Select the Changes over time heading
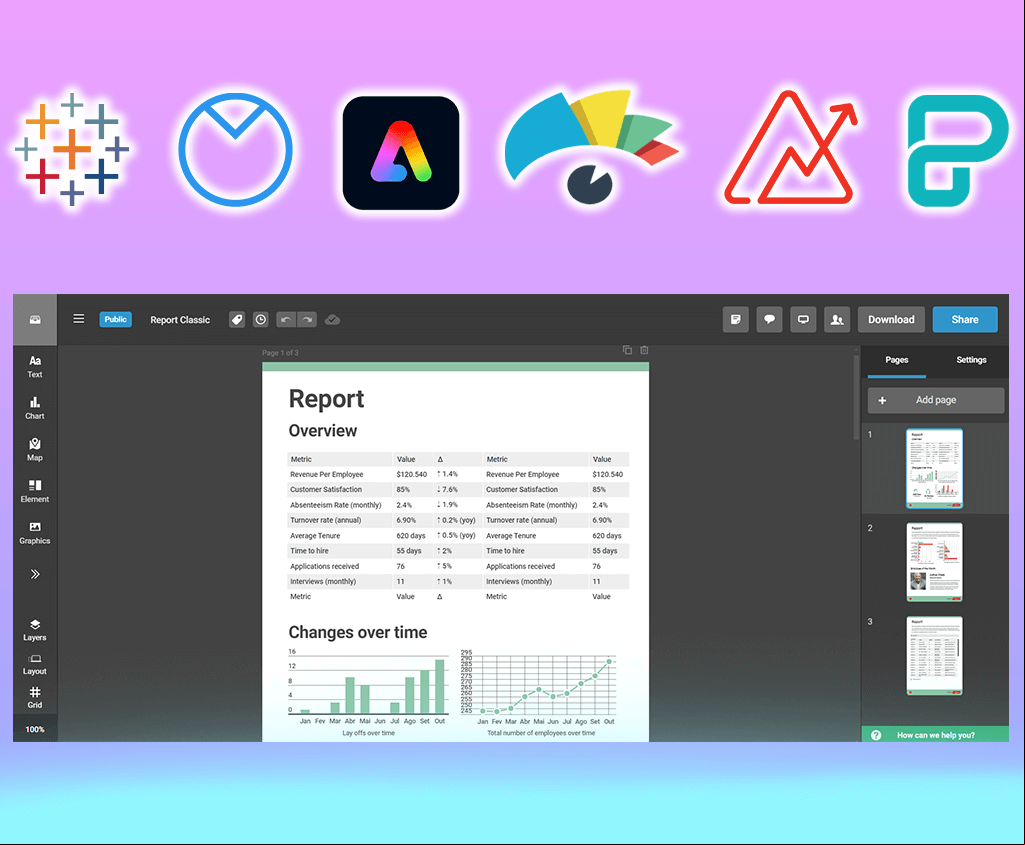Screen dimensions: 1025x845 (358, 632)
